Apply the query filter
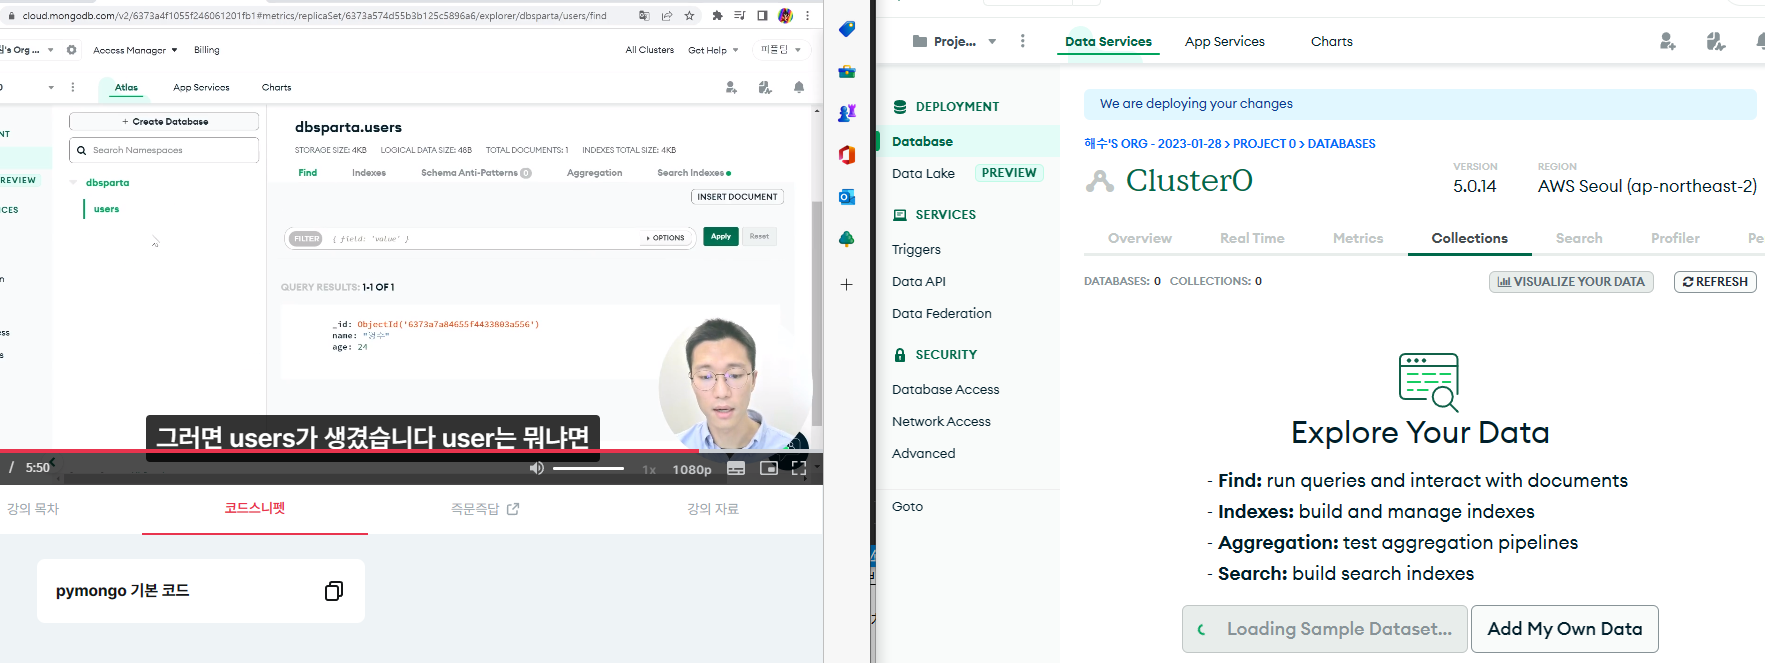The width and height of the screenshot is (1765, 663). pyautogui.click(x=721, y=237)
